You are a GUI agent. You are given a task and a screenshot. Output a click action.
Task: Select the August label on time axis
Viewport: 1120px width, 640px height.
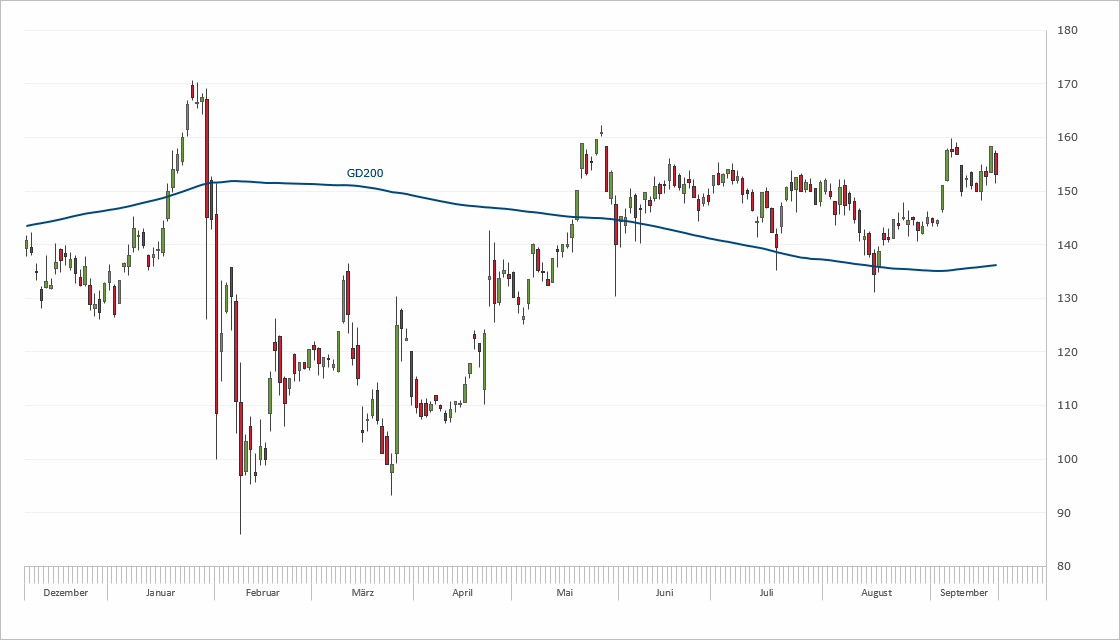pos(876,593)
